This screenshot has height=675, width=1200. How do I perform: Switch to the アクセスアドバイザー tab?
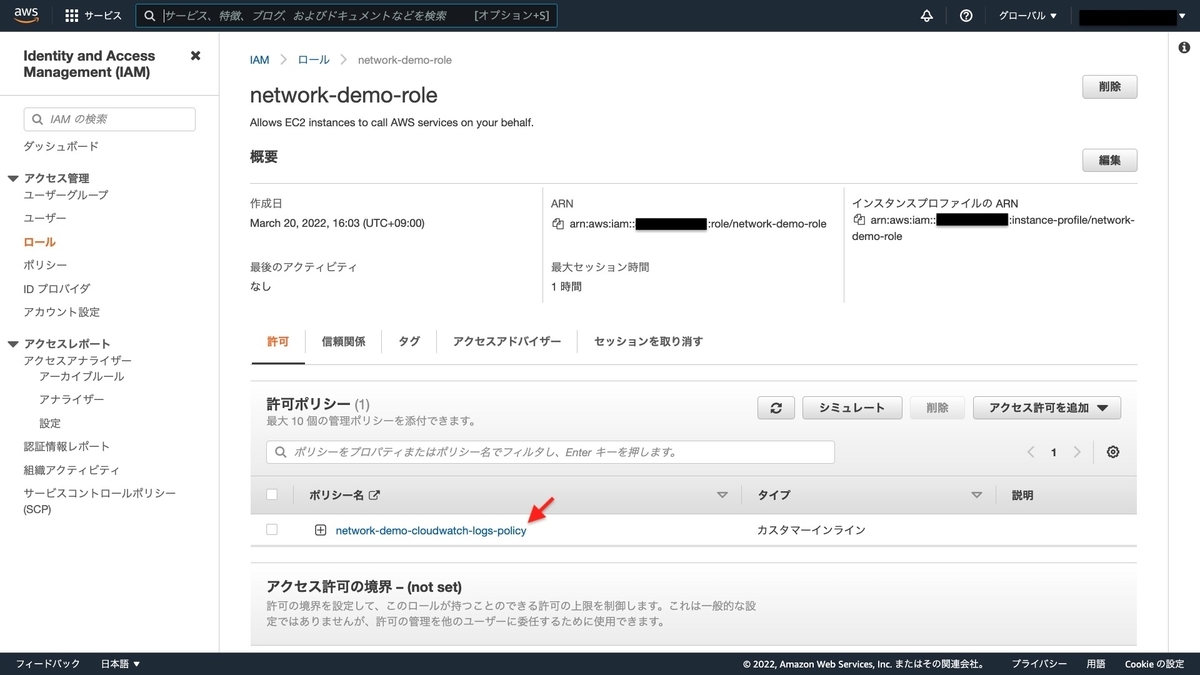(x=507, y=341)
